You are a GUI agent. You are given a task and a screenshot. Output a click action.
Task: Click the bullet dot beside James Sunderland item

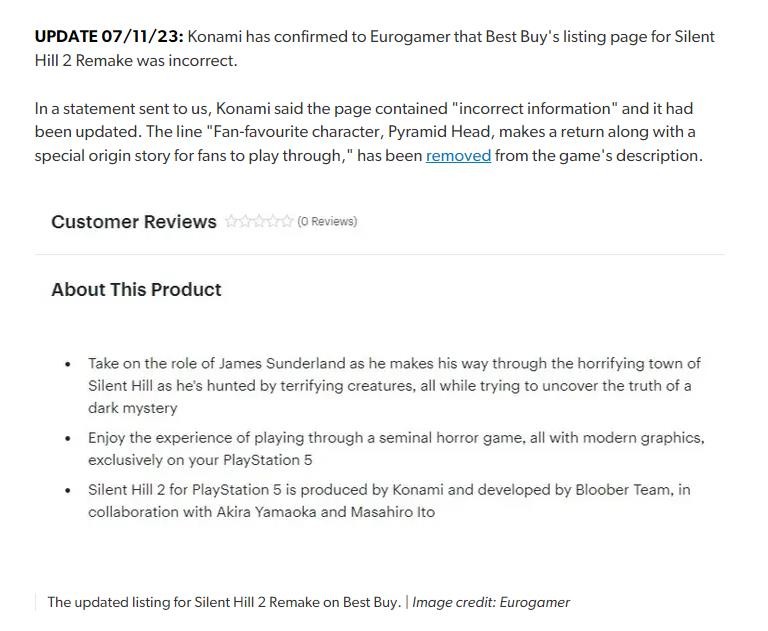(x=68, y=365)
